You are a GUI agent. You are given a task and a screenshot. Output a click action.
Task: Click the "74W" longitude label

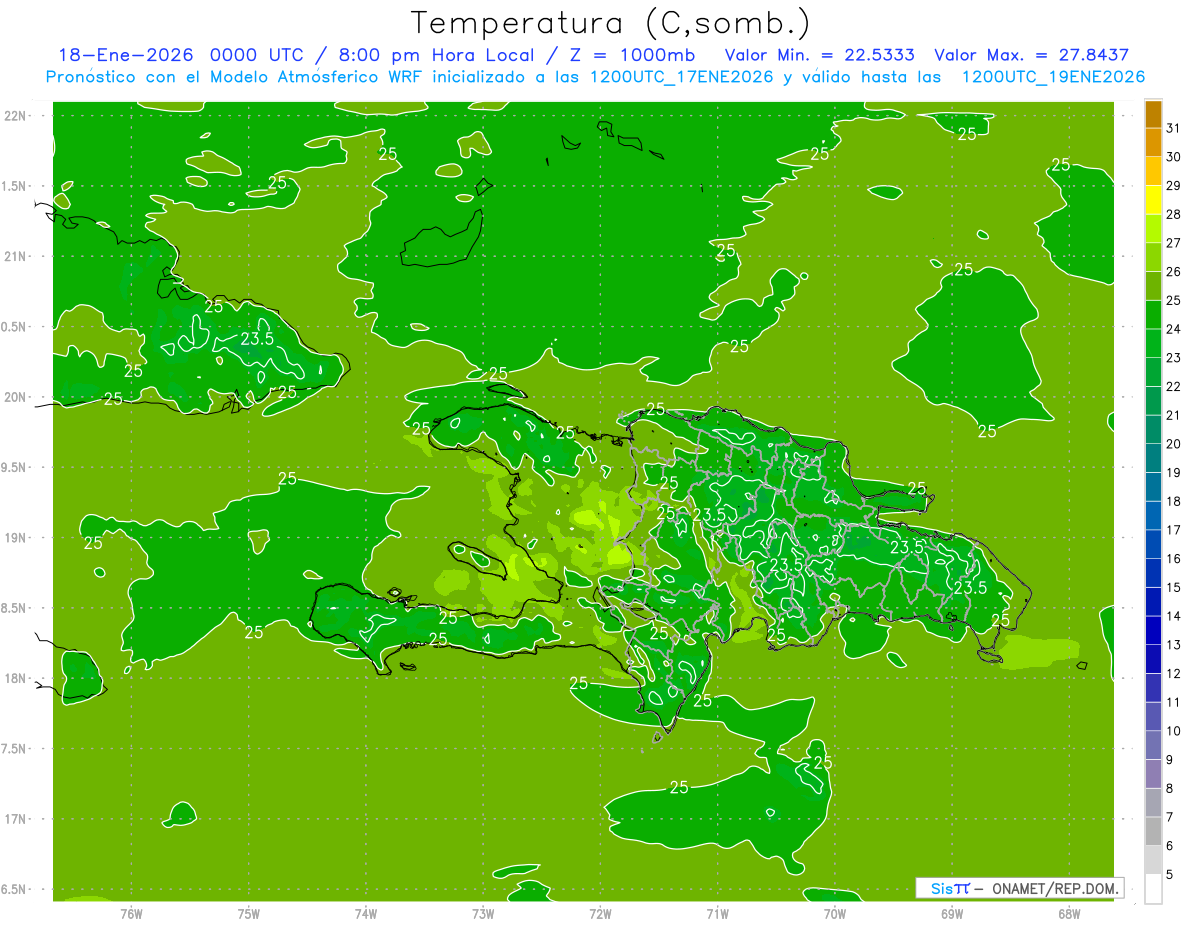(366, 913)
